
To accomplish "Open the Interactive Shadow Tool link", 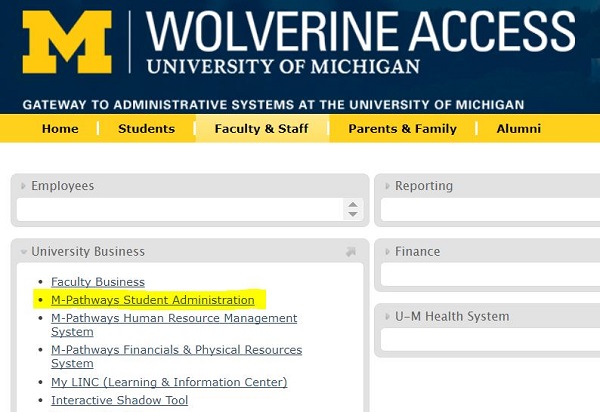I will point(119,400).
